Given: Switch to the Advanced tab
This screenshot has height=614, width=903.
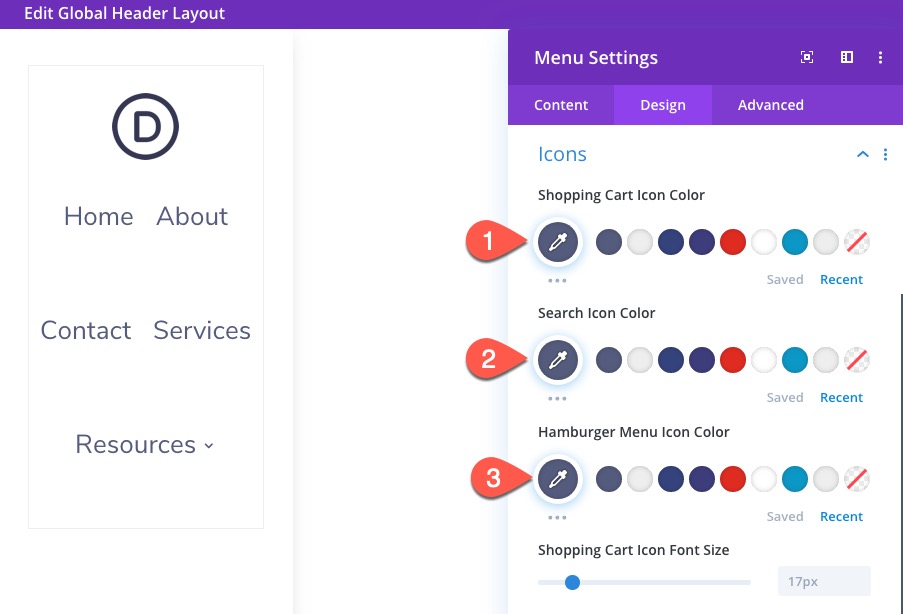Looking at the screenshot, I should pos(770,104).
